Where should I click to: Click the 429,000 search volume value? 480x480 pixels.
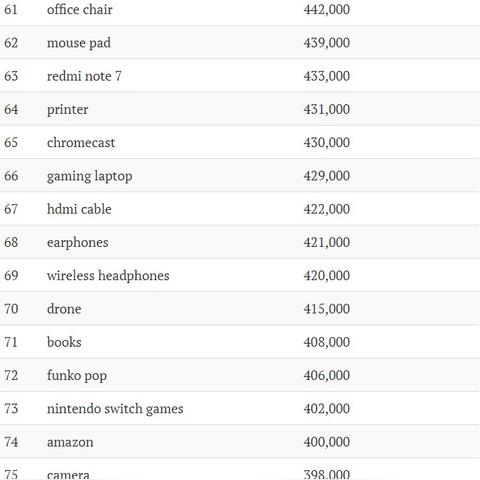pyautogui.click(x=327, y=176)
